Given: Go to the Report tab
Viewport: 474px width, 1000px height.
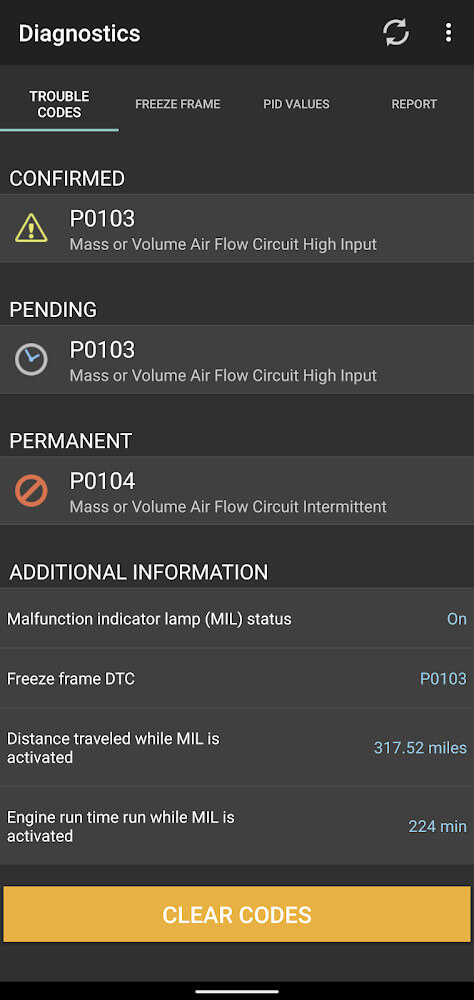Looking at the screenshot, I should click(x=414, y=104).
